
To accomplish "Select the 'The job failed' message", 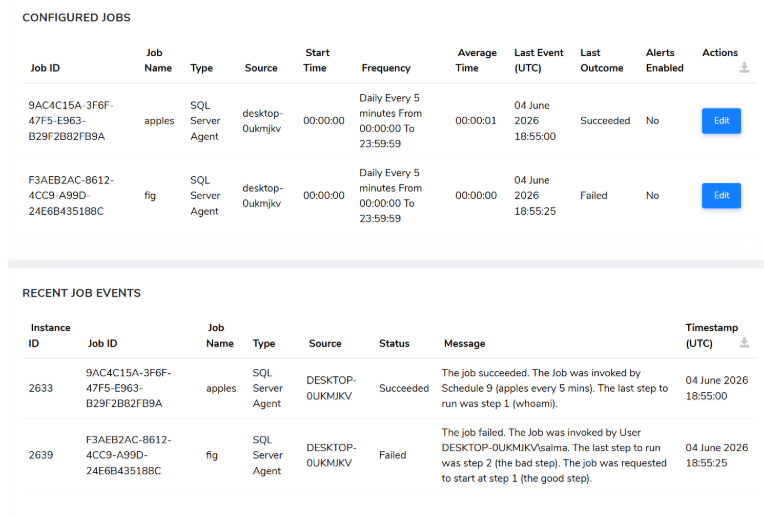I will pyautogui.click(x=554, y=455).
